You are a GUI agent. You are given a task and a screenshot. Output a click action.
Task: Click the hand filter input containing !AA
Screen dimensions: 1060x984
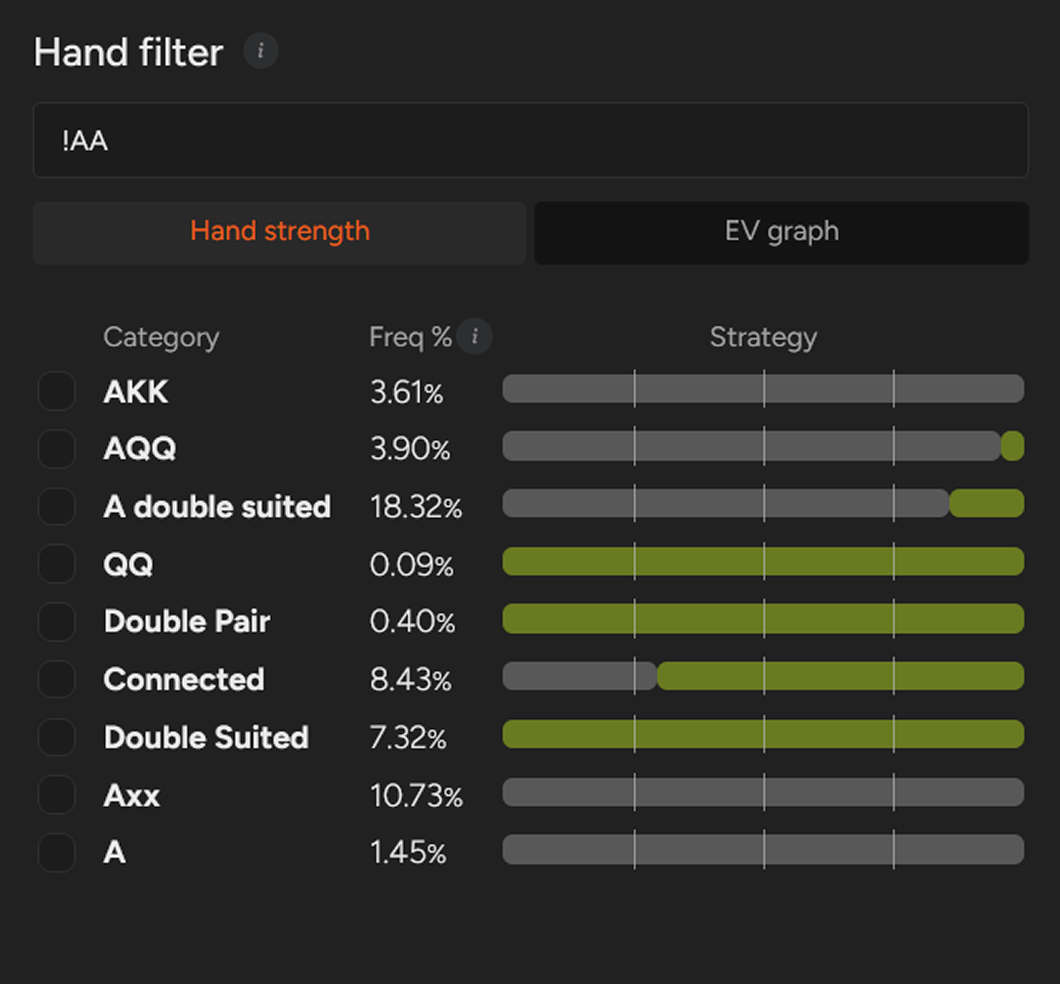click(530, 141)
